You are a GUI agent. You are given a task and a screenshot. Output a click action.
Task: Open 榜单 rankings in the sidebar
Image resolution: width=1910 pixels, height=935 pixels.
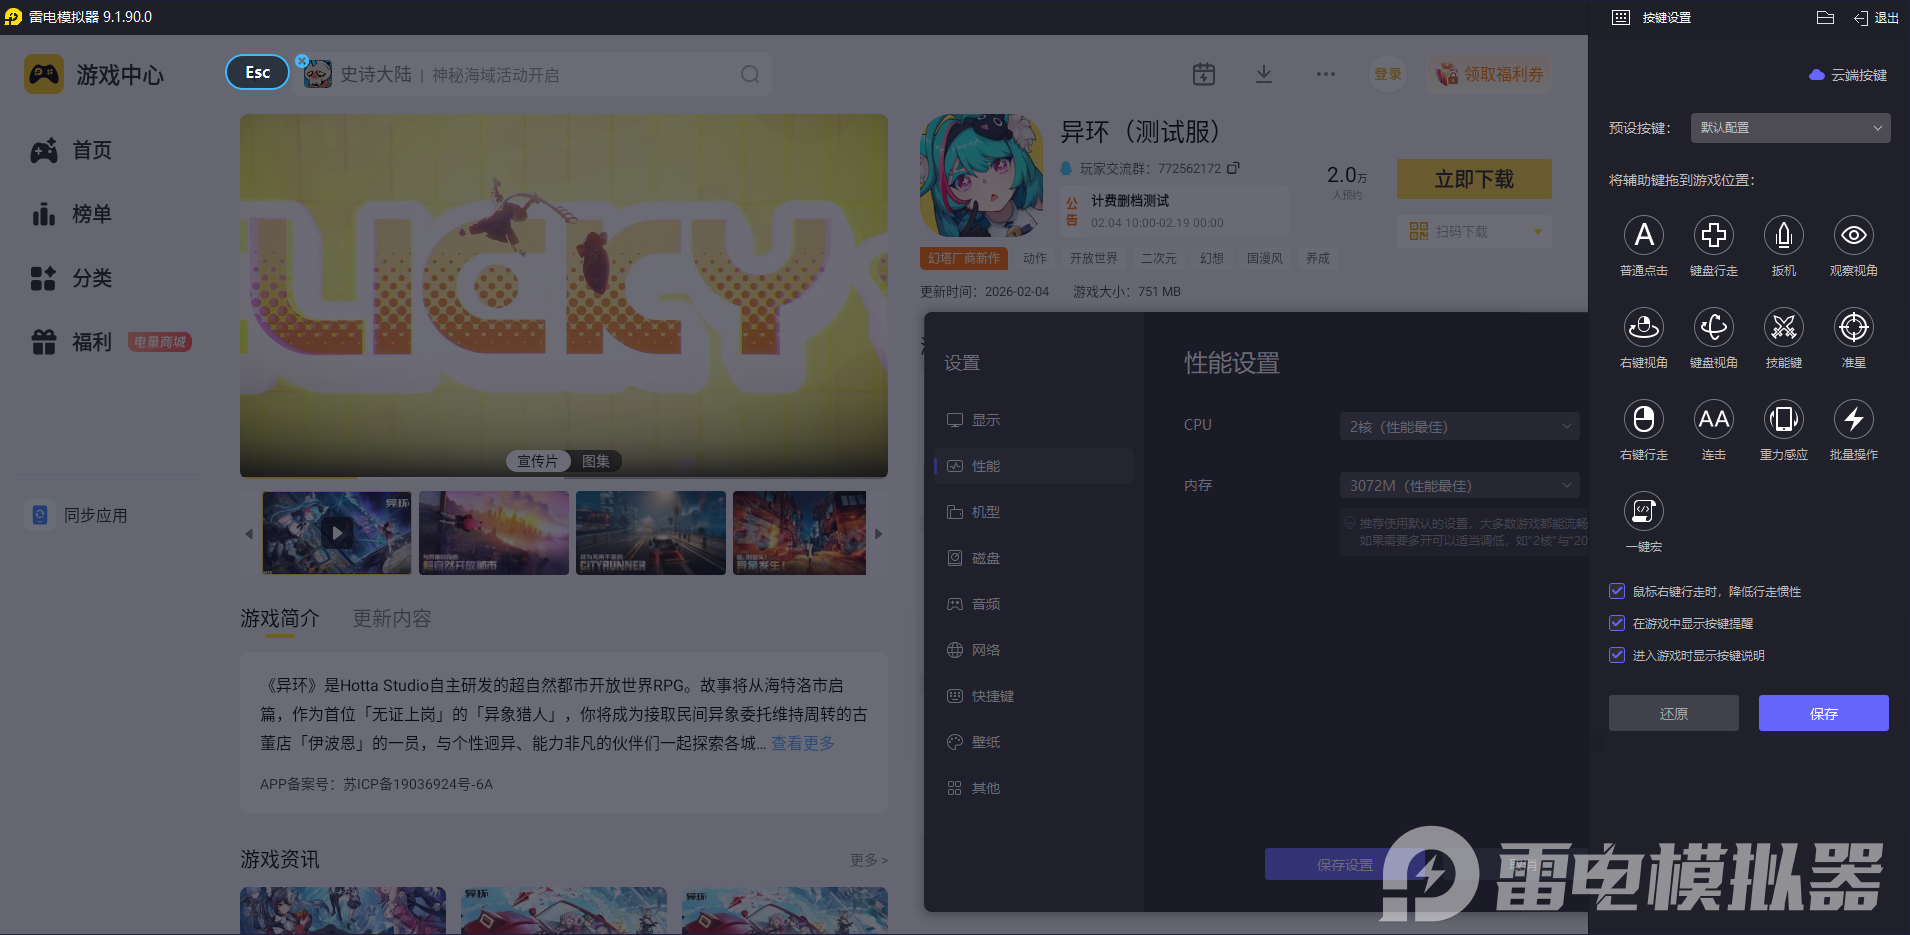click(72, 214)
